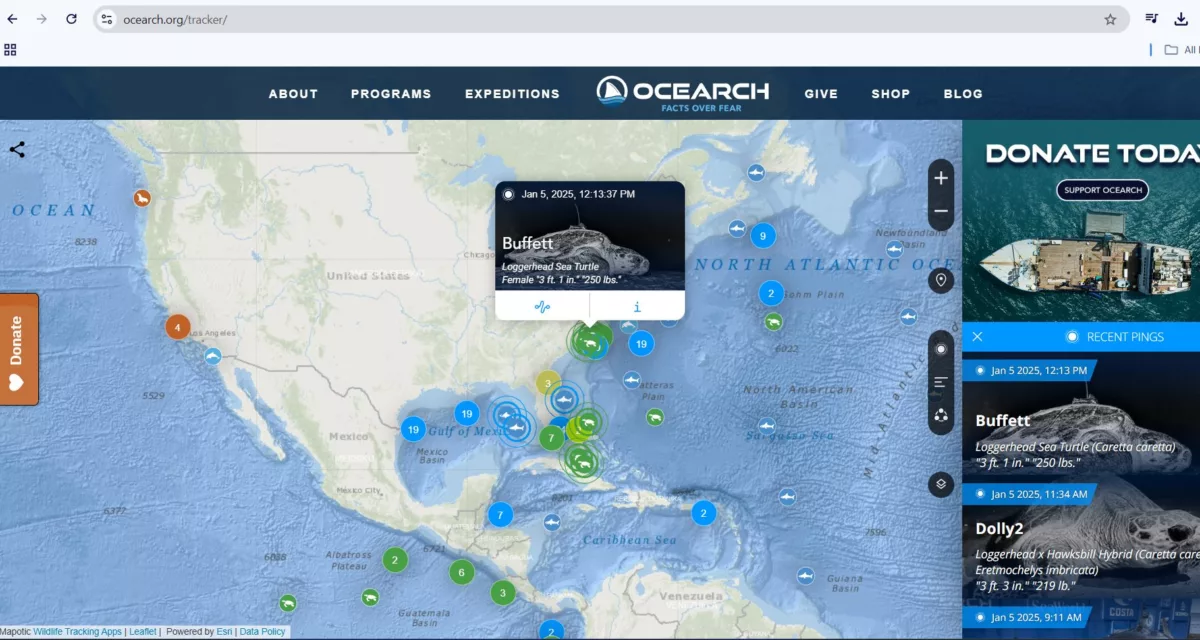
Task: Go back in the browser
Action: pos(12,19)
